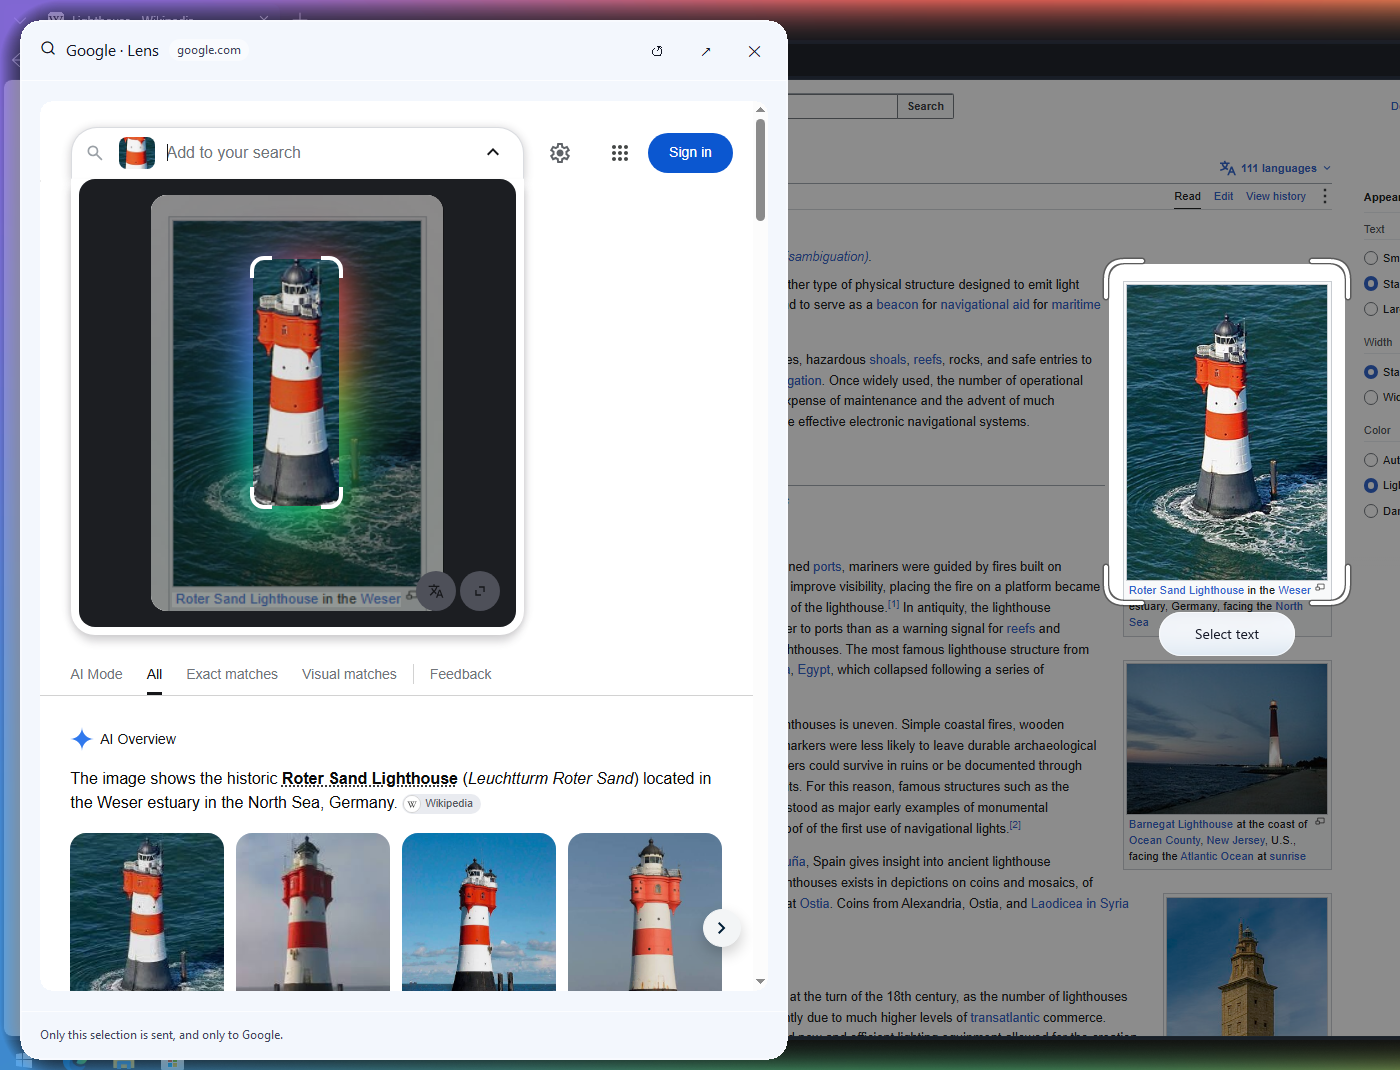Expand the 111 languages dropdown

coord(1275,168)
